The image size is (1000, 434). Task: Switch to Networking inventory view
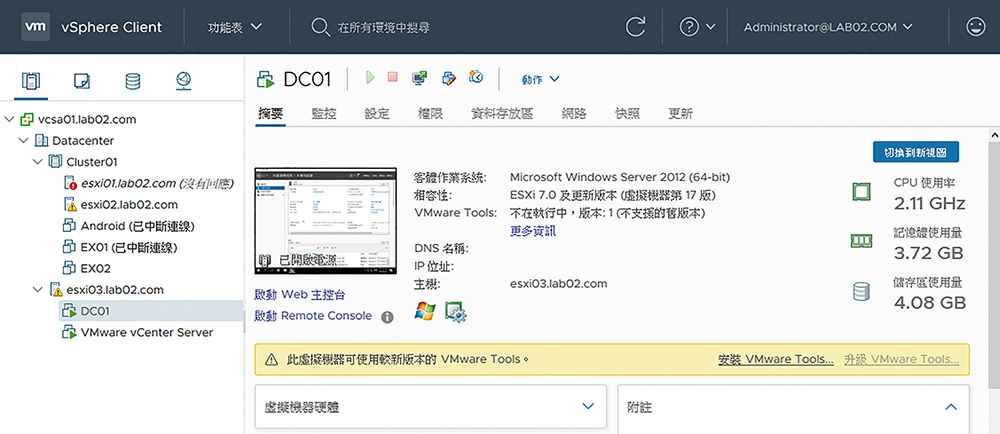pos(184,81)
